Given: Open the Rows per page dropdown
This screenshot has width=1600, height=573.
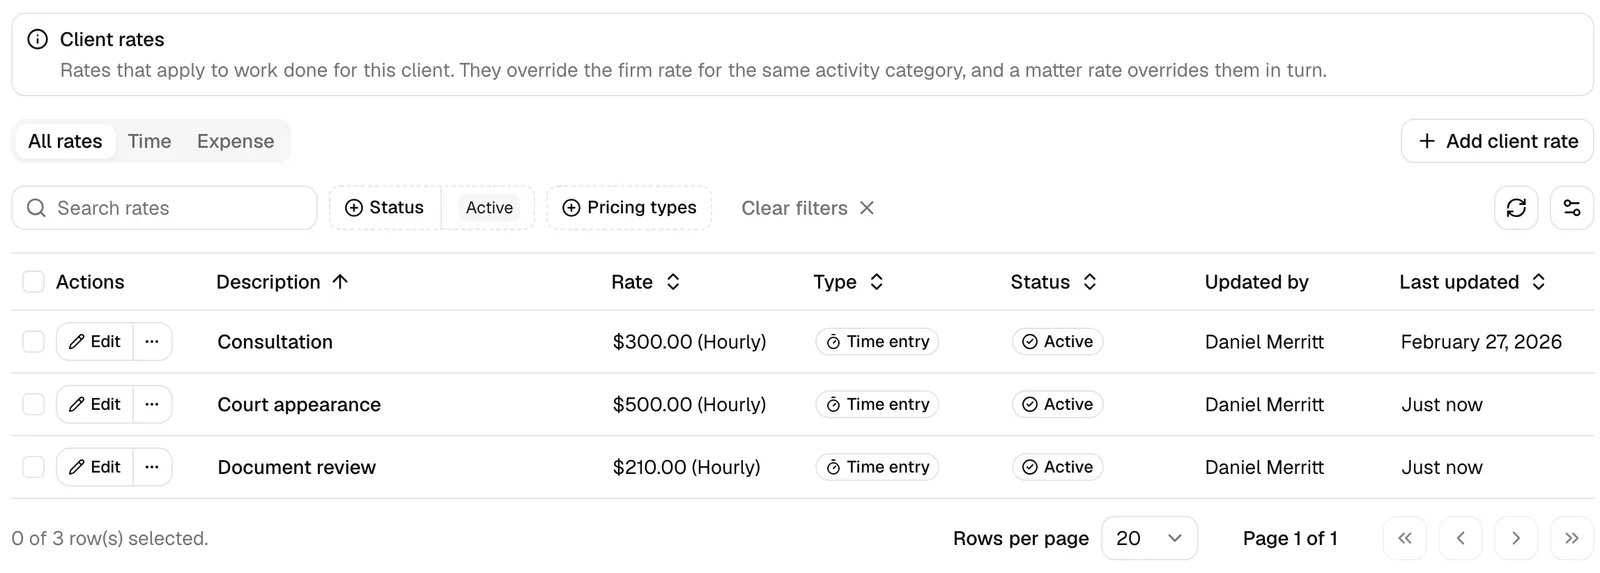Looking at the screenshot, I should 1149,538.
